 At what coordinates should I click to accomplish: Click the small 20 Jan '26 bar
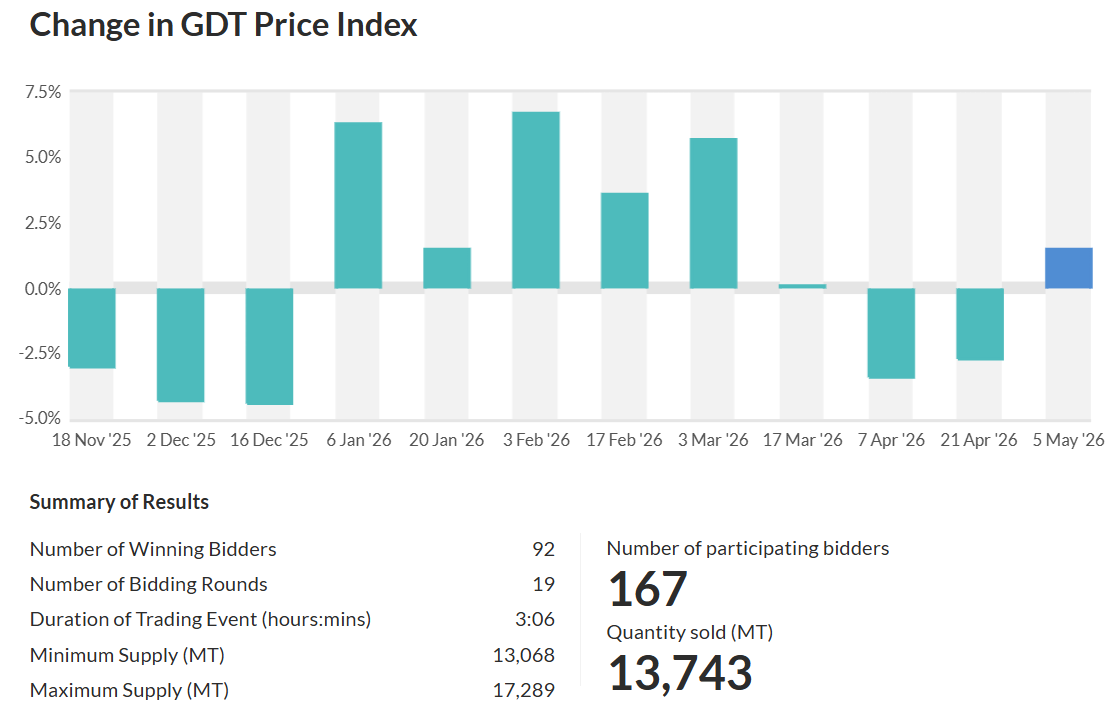447,268
